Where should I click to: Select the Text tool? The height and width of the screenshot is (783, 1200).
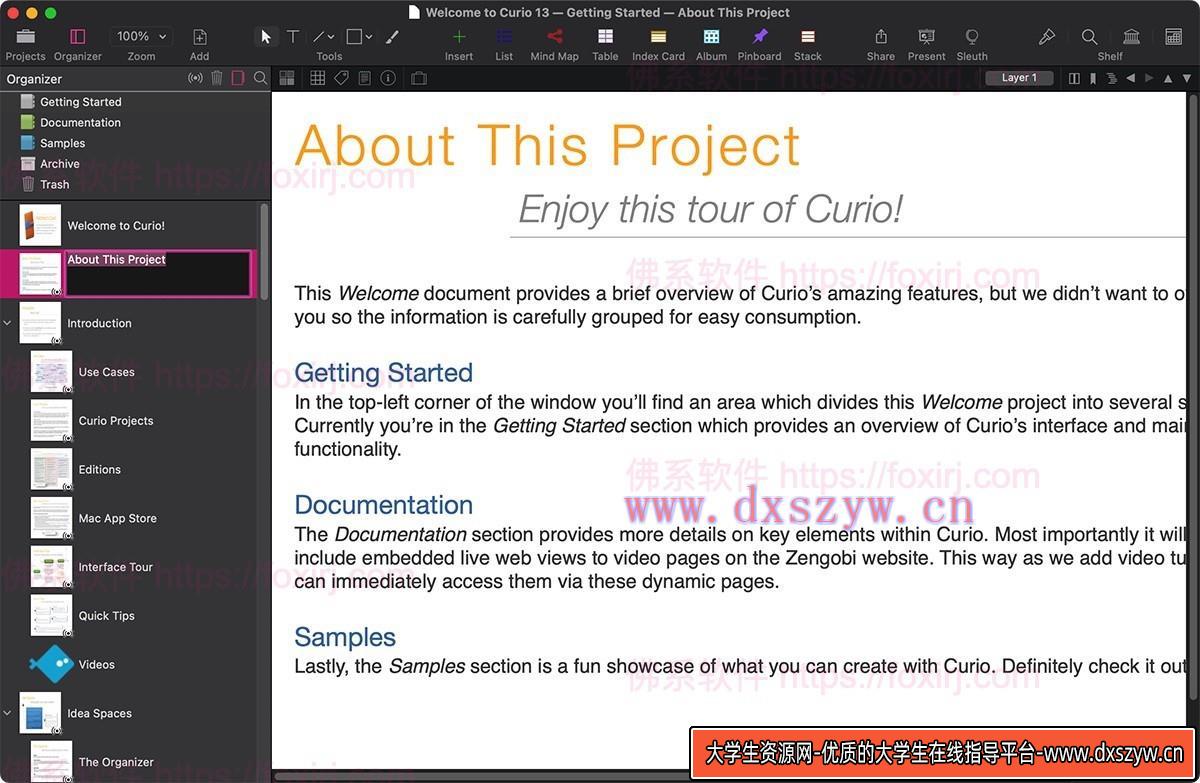[293, 37]
